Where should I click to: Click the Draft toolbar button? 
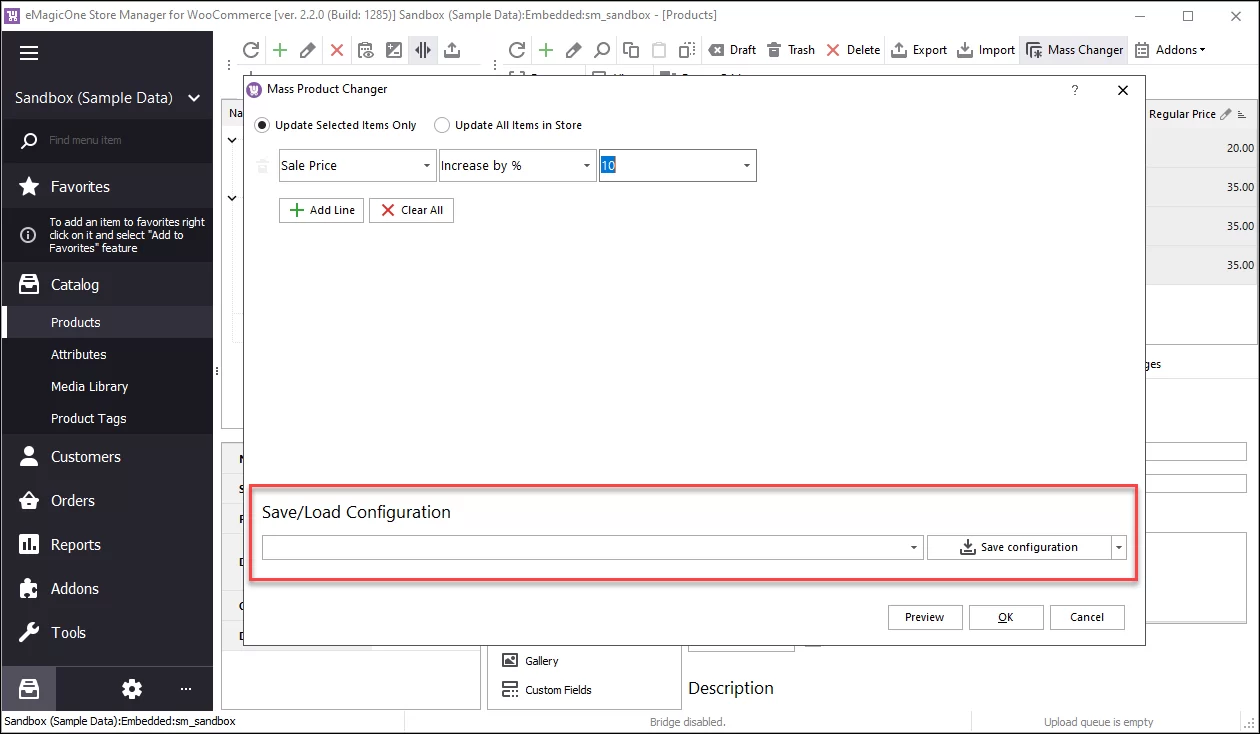[x=732, y=50]
